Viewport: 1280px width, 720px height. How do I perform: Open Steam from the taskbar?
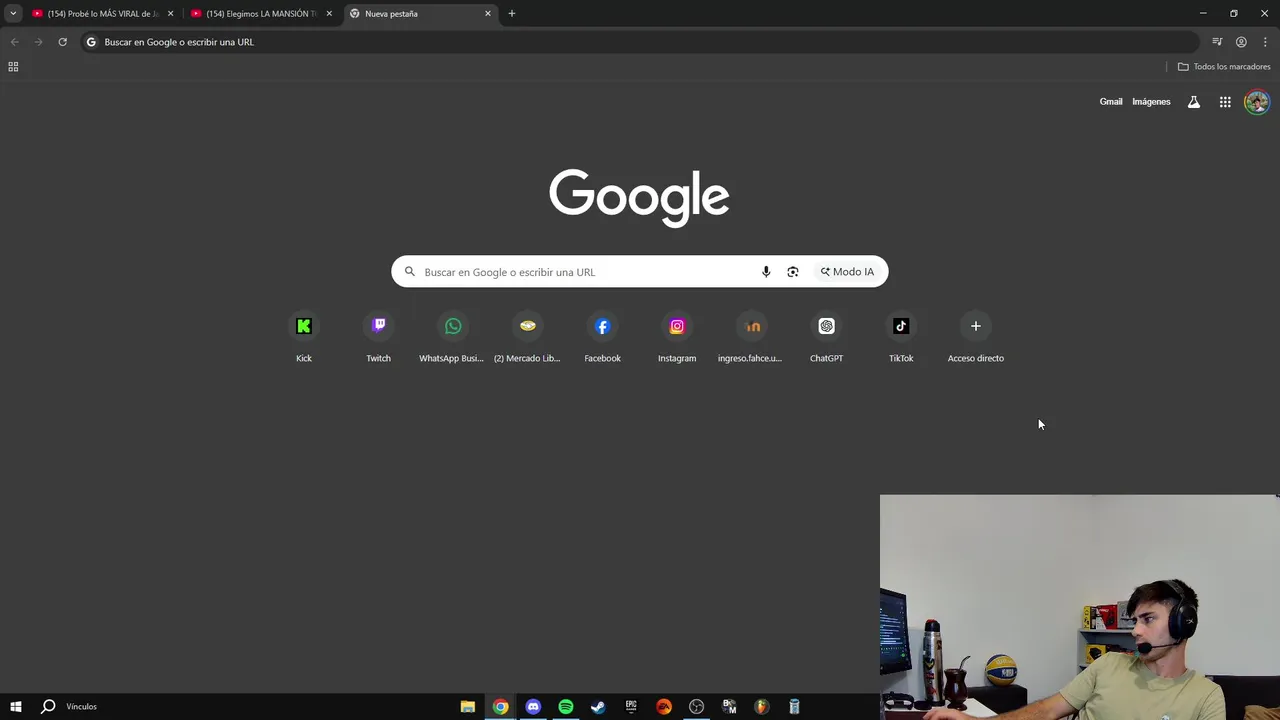pos(598,707)
